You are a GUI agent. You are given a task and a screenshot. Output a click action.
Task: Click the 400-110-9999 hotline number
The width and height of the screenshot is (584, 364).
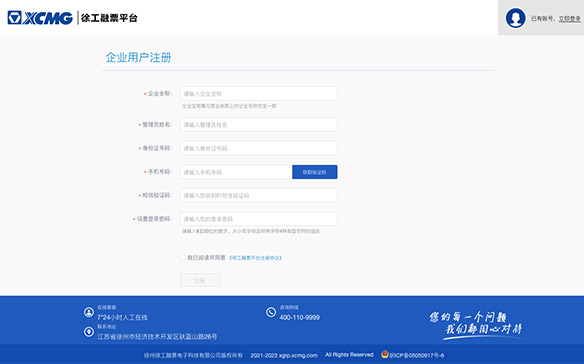(299, 317)
